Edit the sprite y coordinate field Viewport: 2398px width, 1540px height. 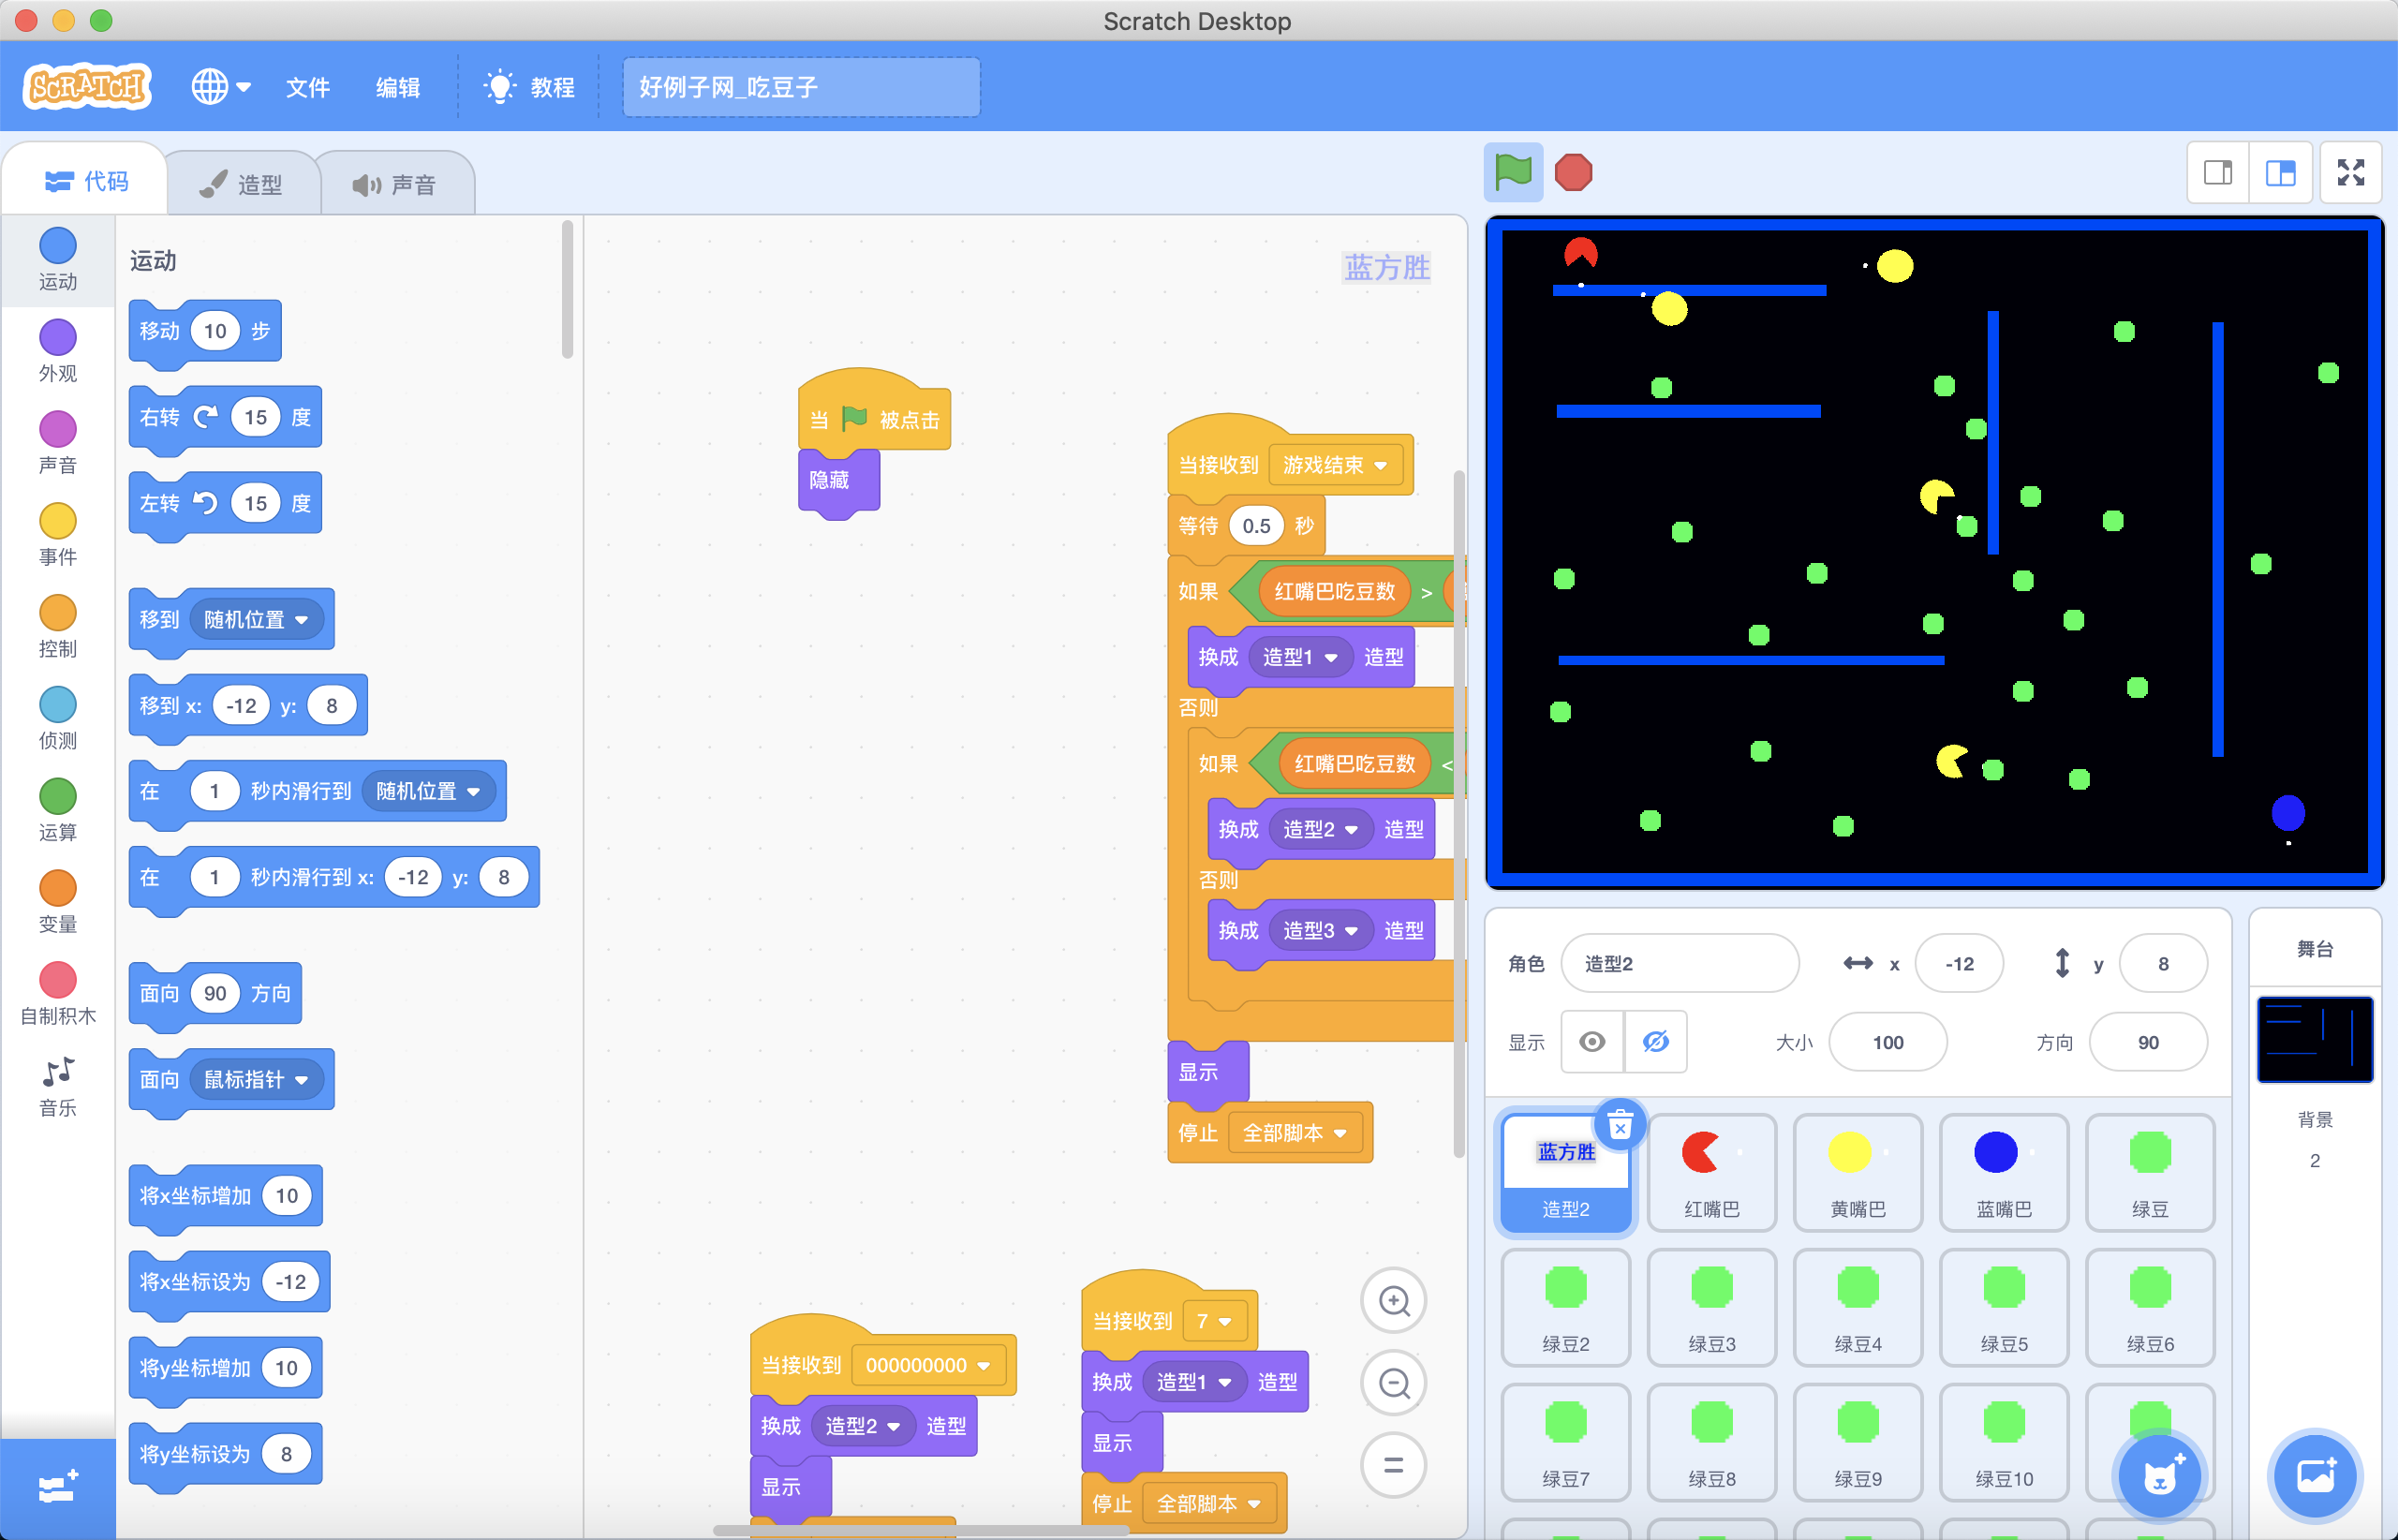pos(2163,963)
